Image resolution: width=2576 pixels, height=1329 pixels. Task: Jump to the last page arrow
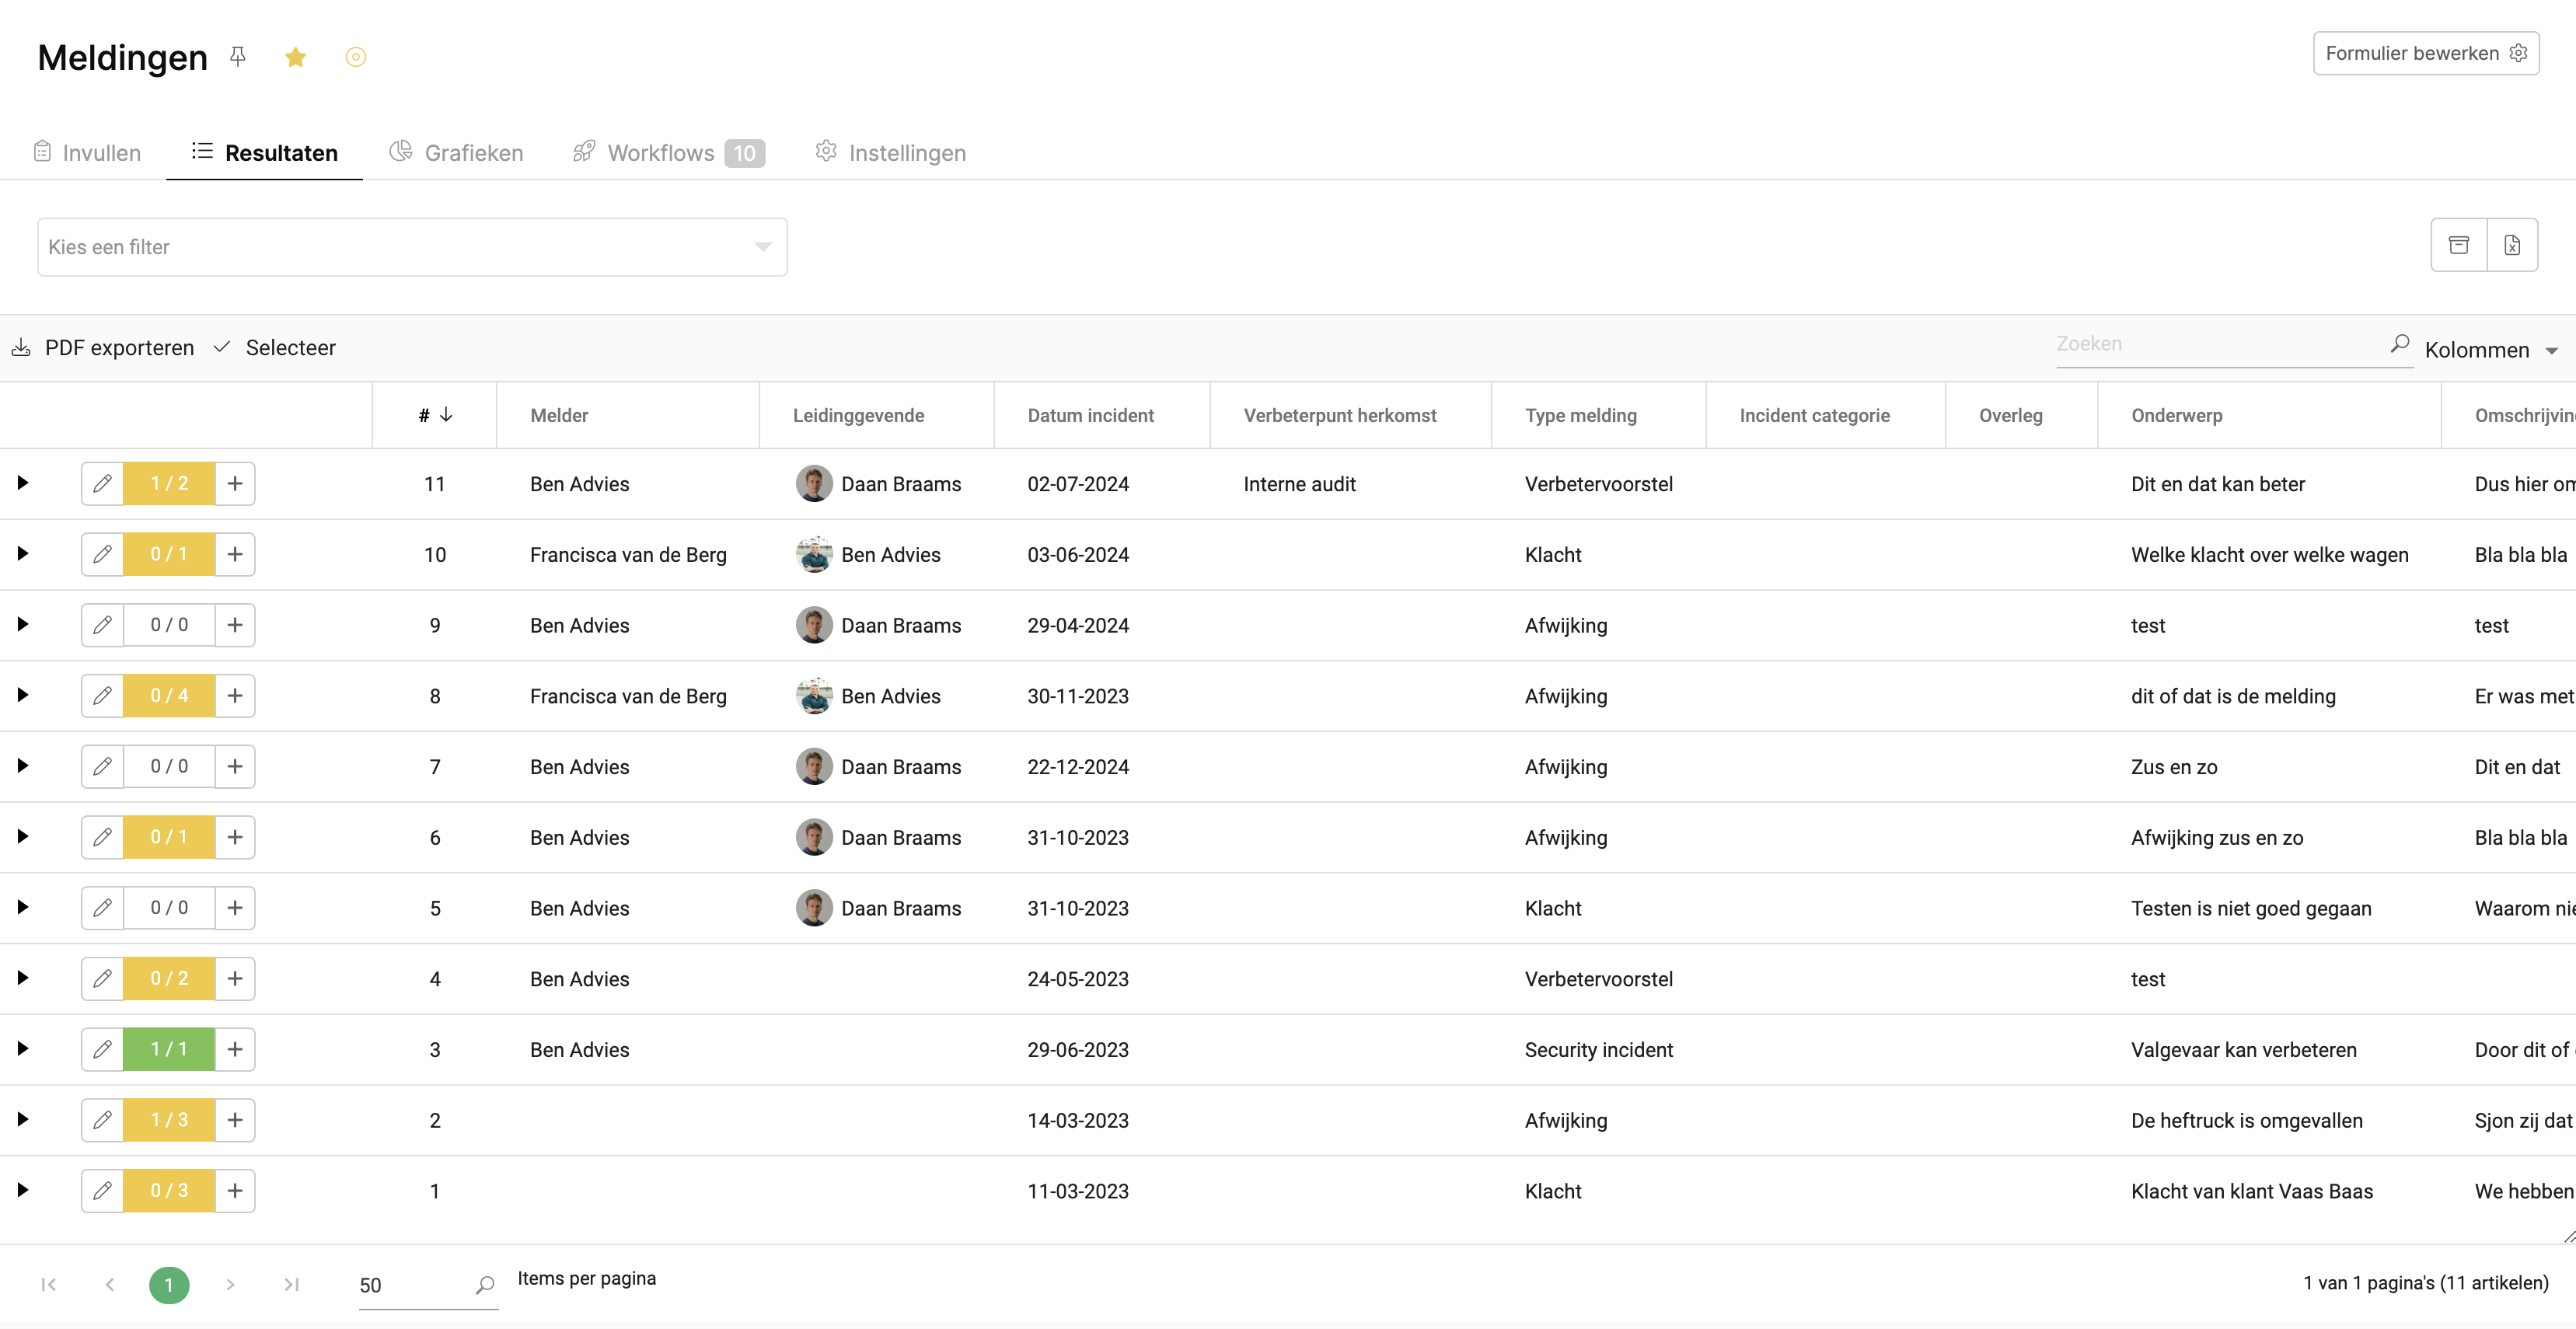point(291,1285)
